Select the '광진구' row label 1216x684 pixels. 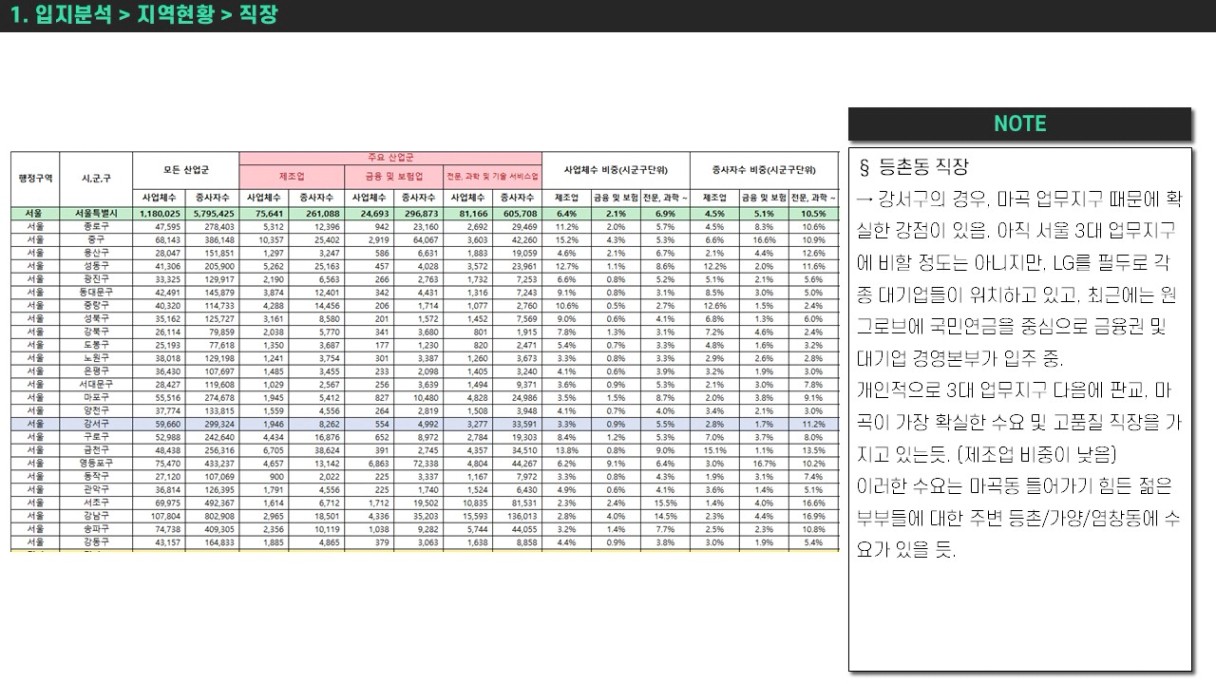97,279
